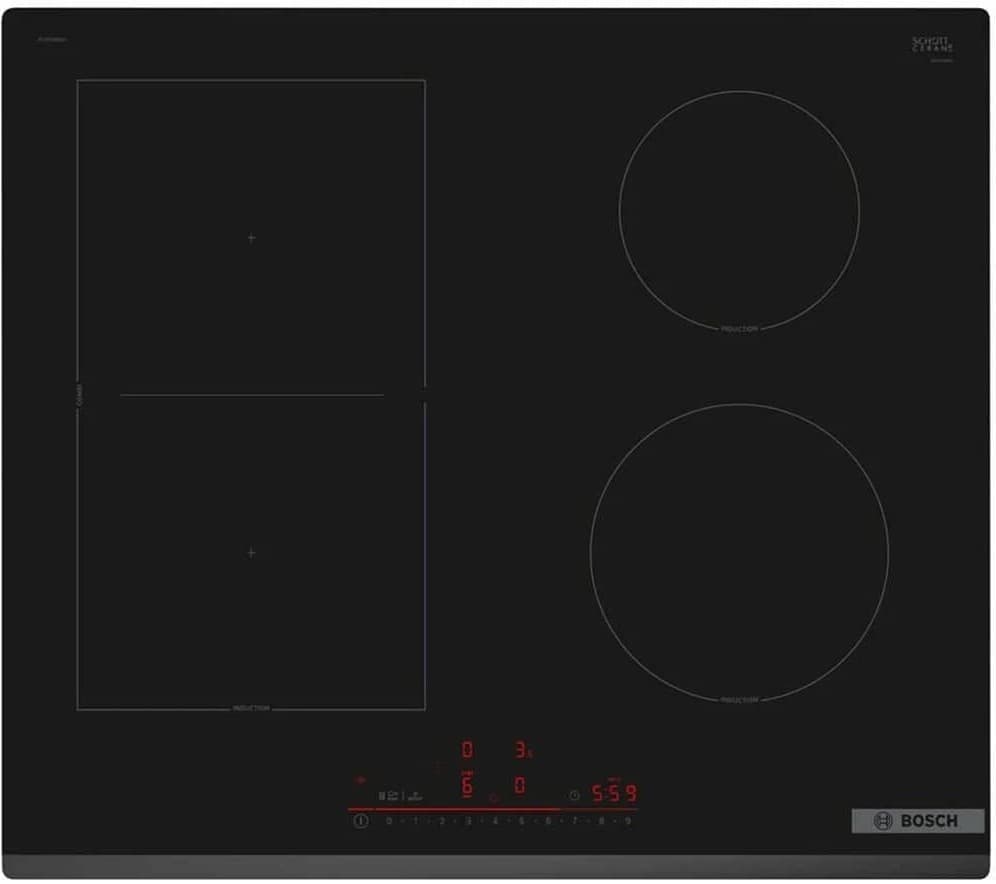Touch the upper-left flex zone cross marker

pyautogui.click(x=251, y=238)
